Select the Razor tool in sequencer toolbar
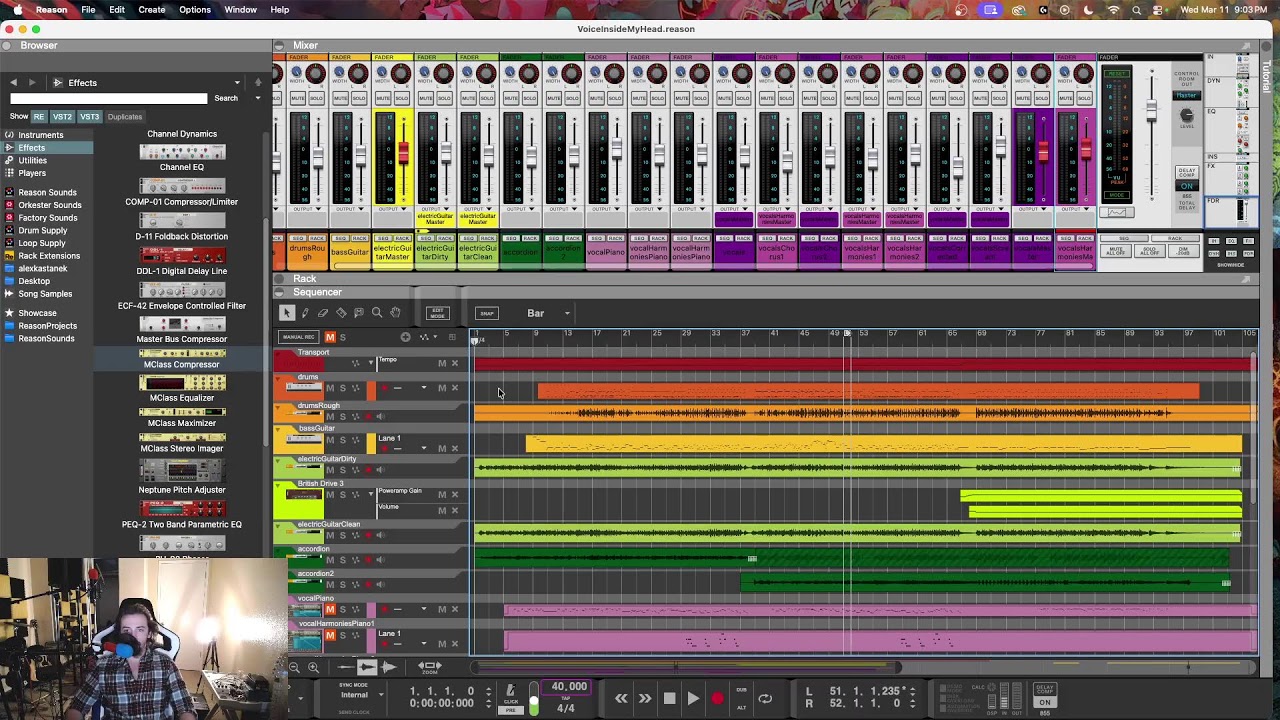This screenshot has width=1280, height=720. (x=341, y=313)
